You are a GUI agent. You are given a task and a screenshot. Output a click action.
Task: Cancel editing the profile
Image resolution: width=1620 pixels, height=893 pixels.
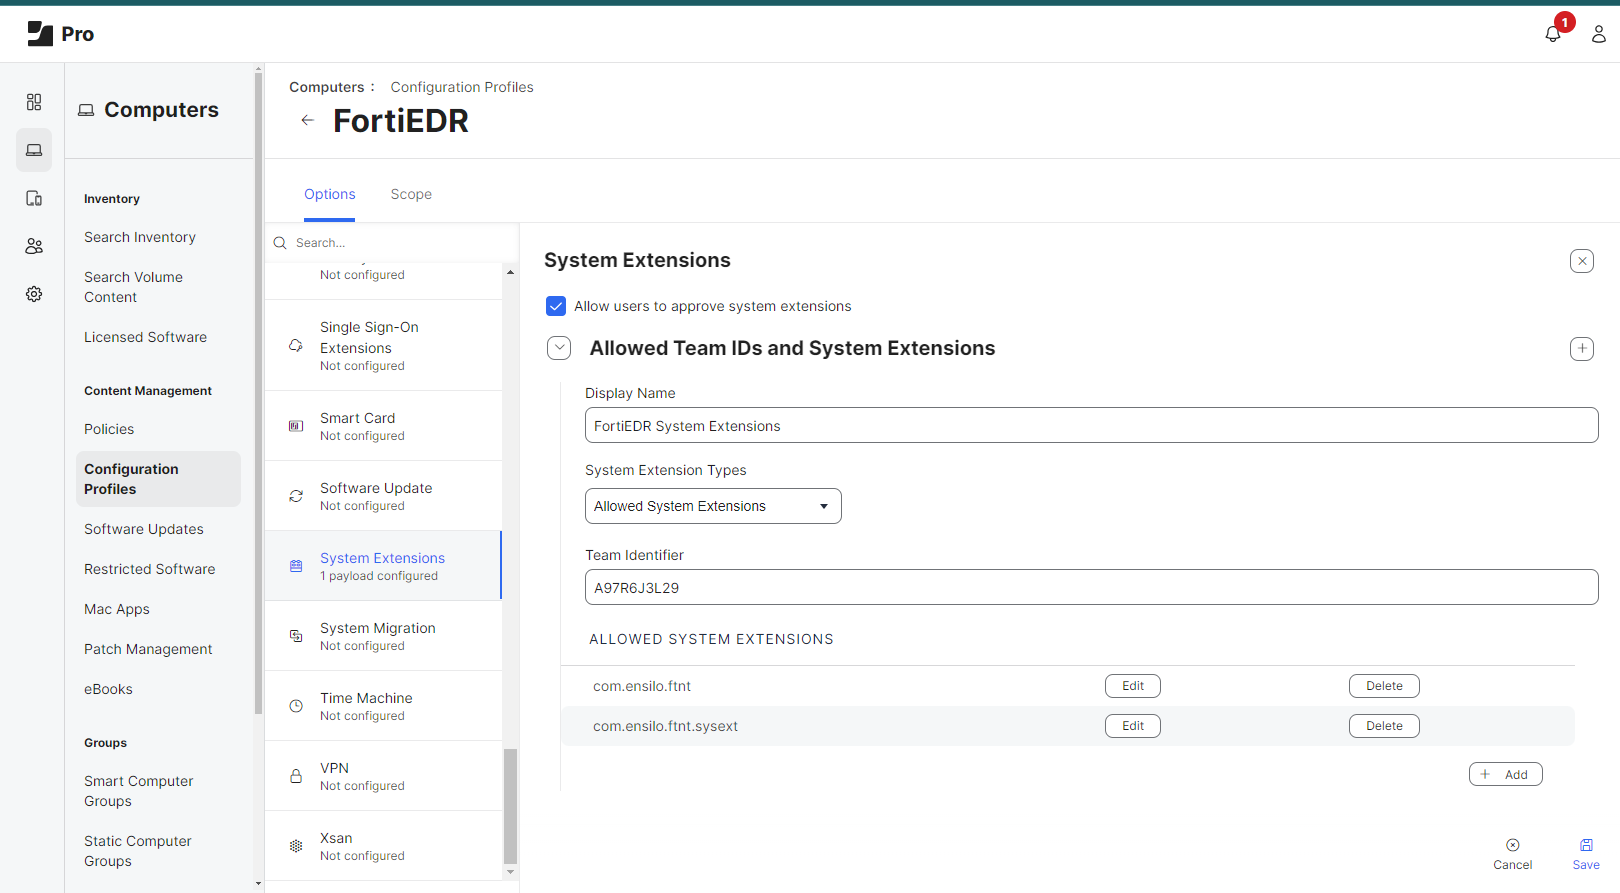(x=1512, y=854)
